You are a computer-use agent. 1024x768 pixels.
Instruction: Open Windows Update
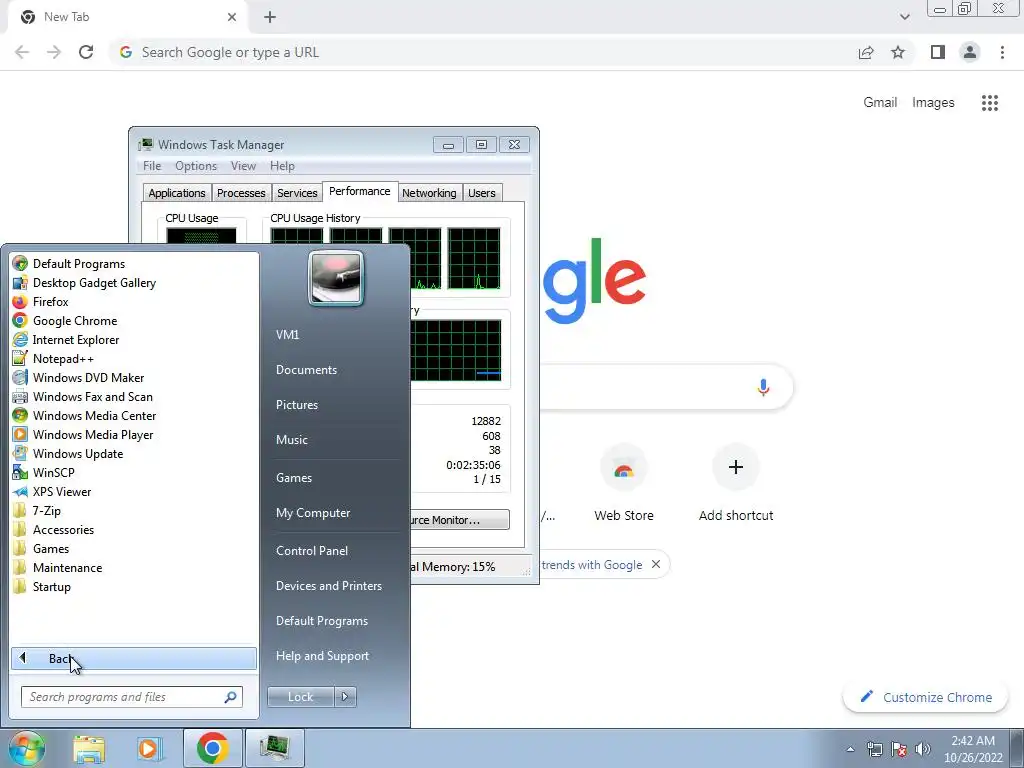point(68,453)
